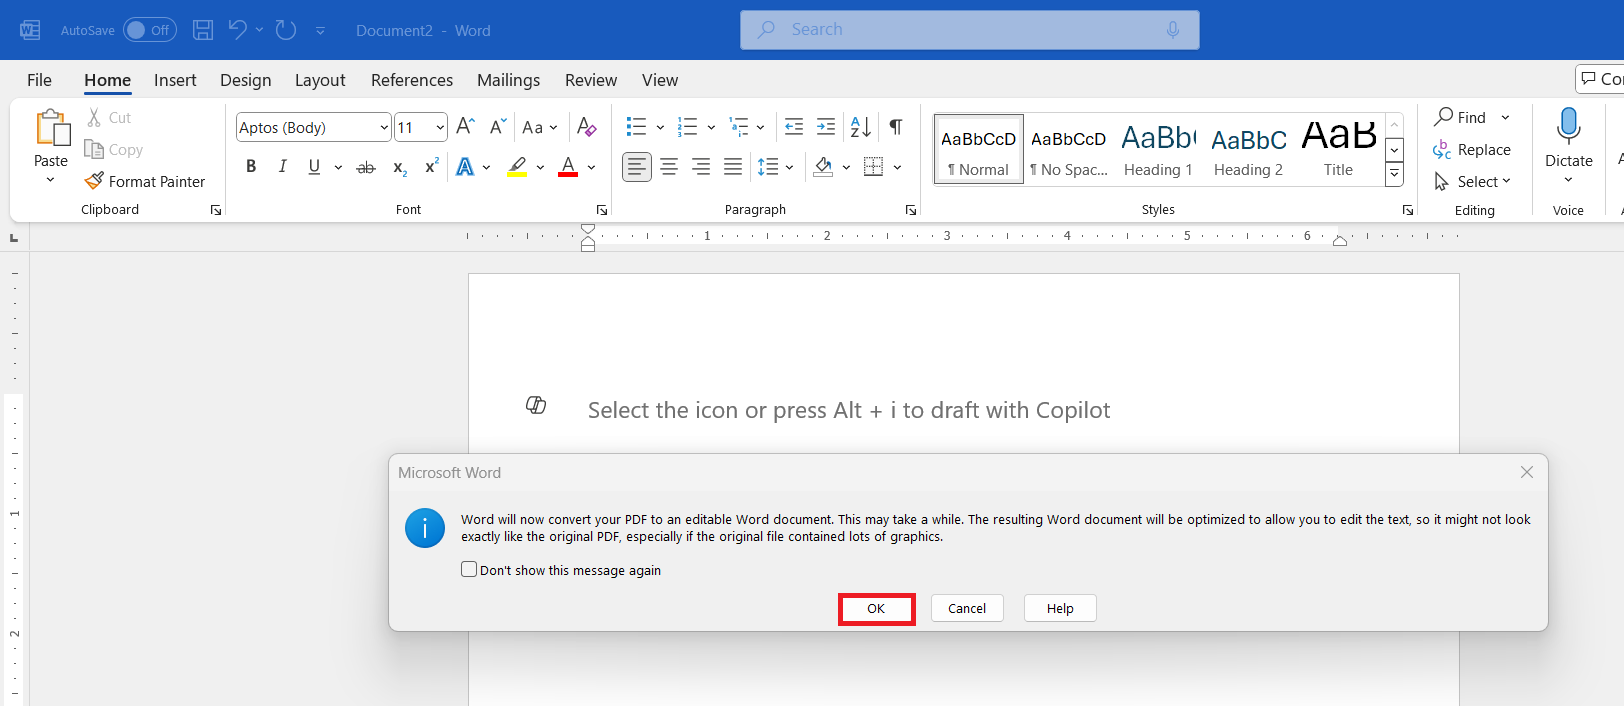This screenshot has height=706, width=1624.
Task: Click OK in conversion dialog
Action: pos(876,608)
